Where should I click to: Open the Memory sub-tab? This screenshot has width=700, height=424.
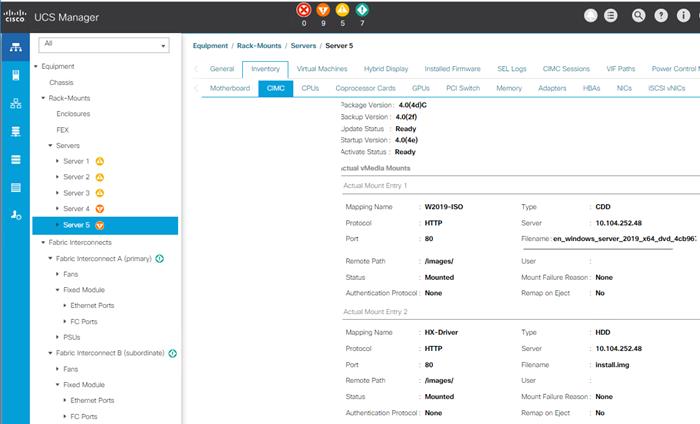point(509,88)
